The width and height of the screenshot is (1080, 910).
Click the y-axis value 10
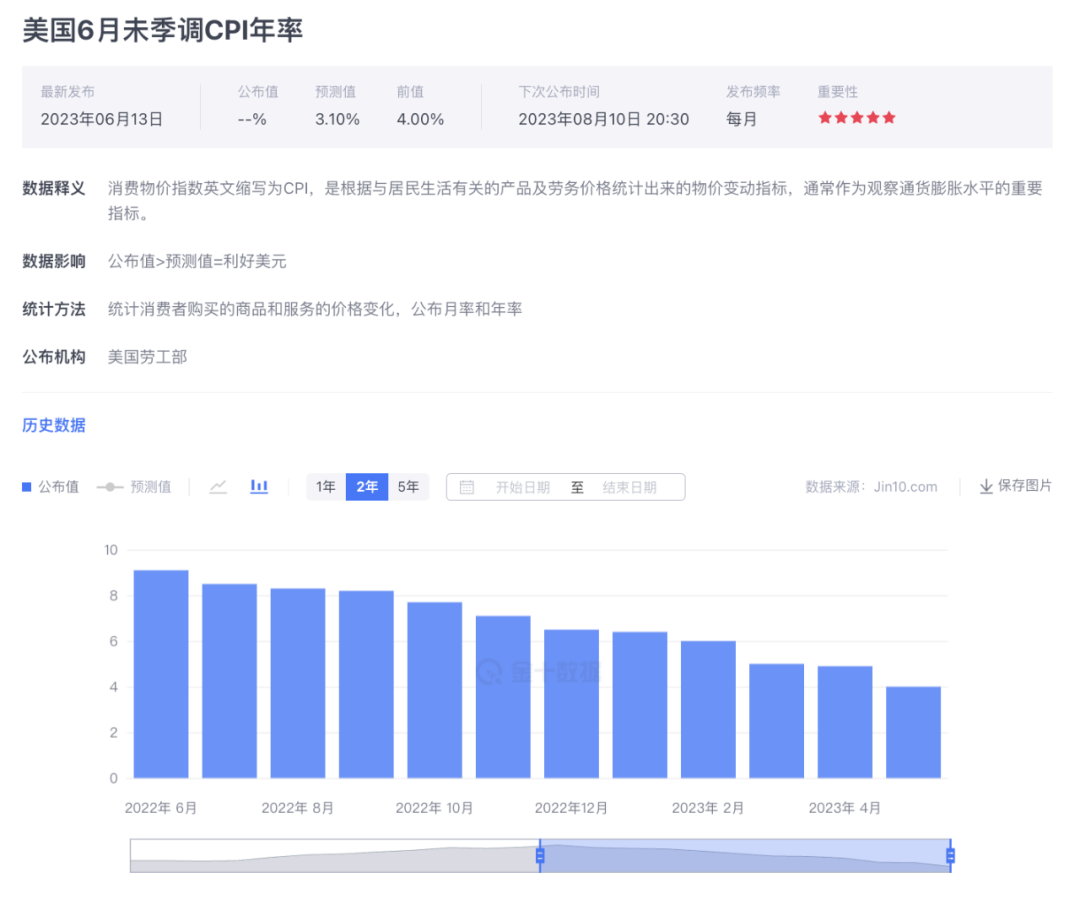[111, 550]
